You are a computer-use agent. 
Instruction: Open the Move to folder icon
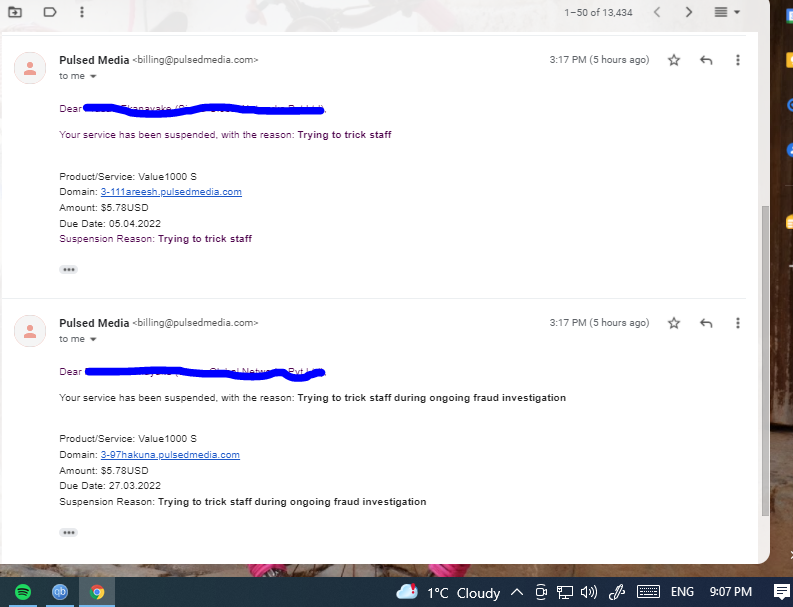point(15,12)
